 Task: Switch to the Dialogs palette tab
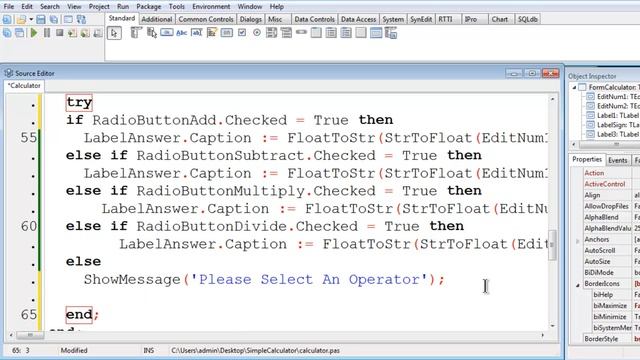(250, 19)
